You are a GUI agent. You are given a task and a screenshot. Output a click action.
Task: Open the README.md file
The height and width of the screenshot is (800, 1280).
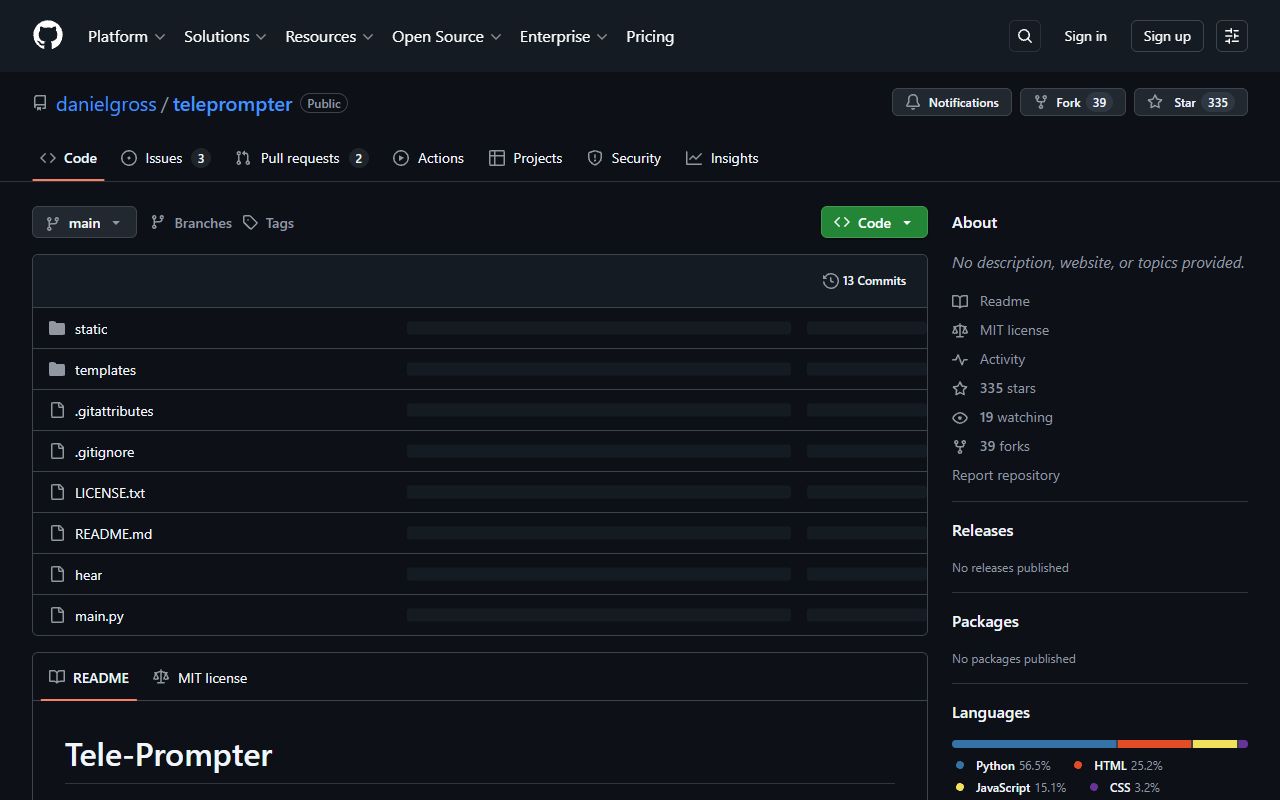113,534
